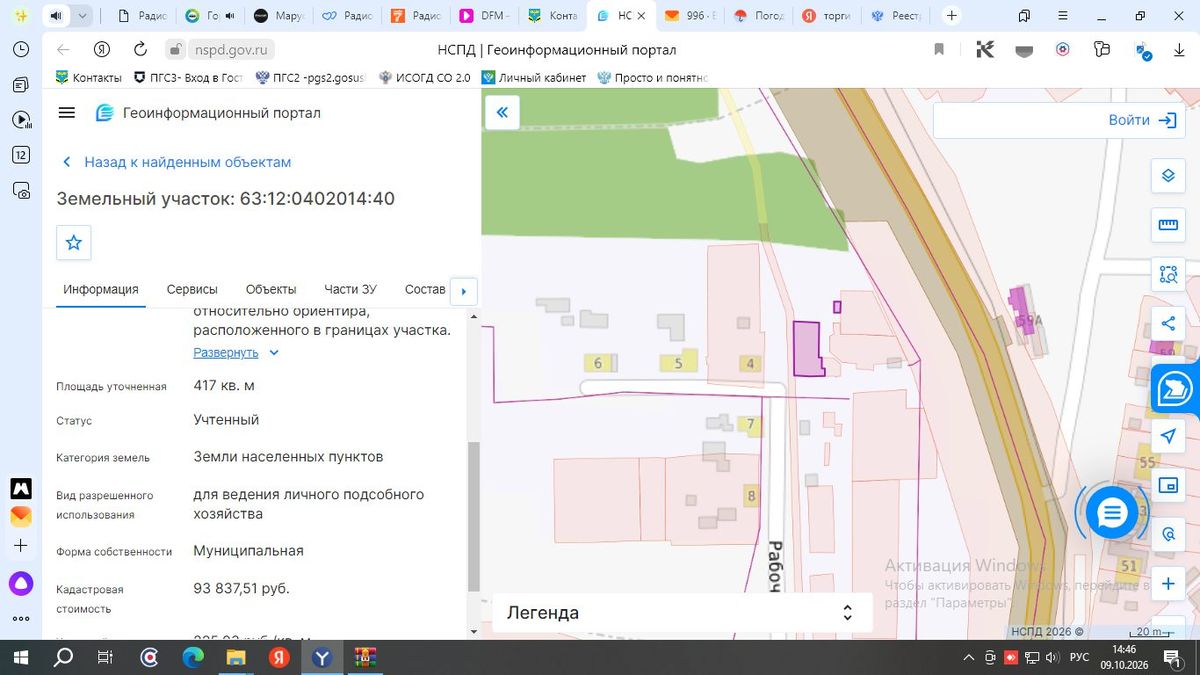Open the share map link tool
The width and height of the screenshot is (1200, 675).
(1168, 323)
